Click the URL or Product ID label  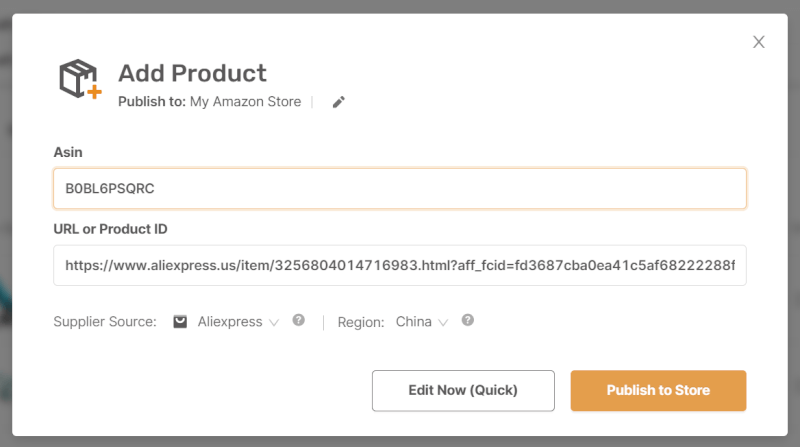tap(110, 229)
